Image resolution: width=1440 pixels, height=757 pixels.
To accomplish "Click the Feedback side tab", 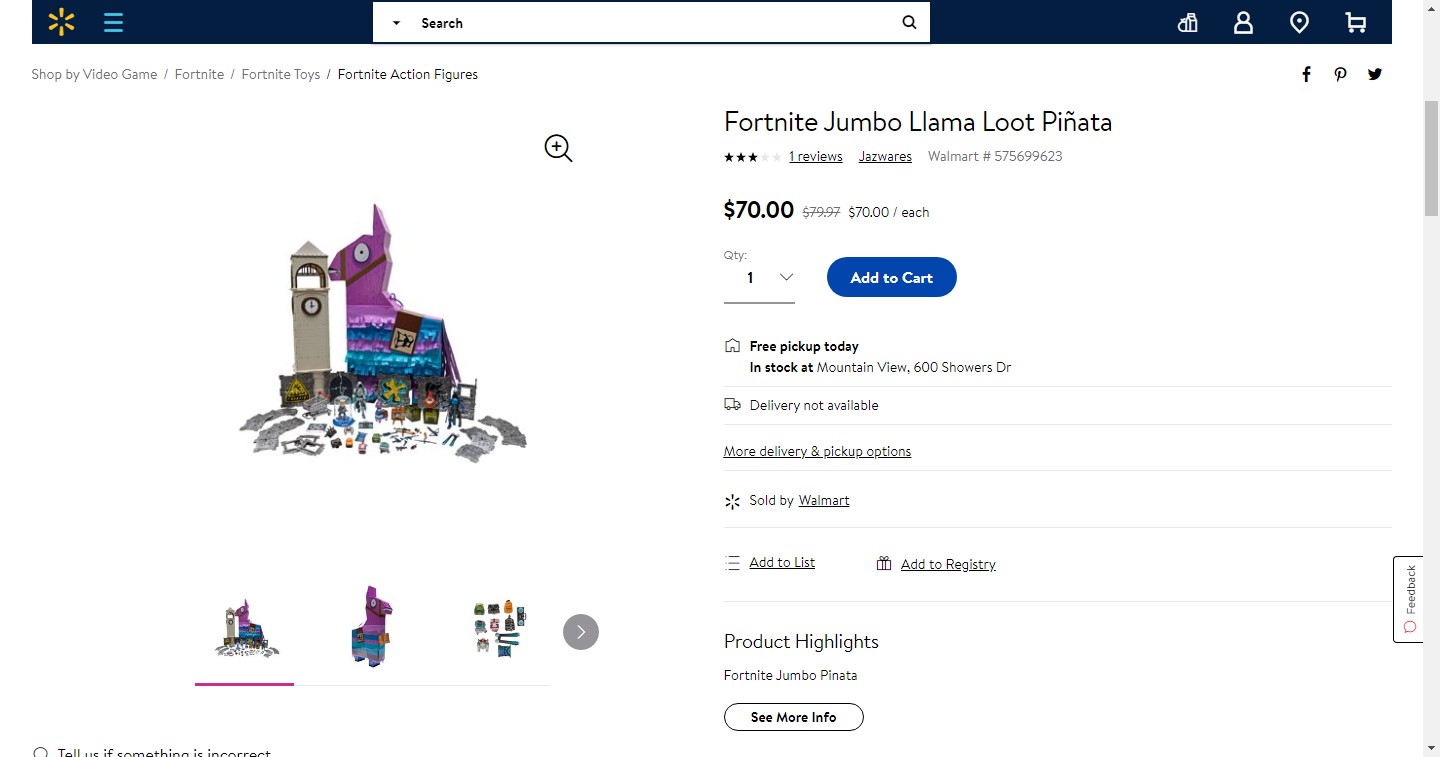I will [1408, 598].
